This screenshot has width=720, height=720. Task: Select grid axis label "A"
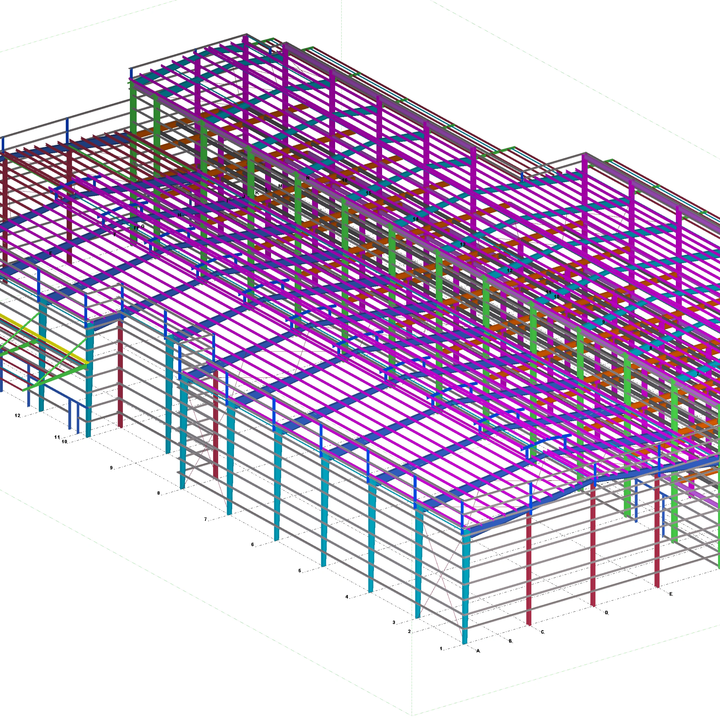tap(478, 651)
